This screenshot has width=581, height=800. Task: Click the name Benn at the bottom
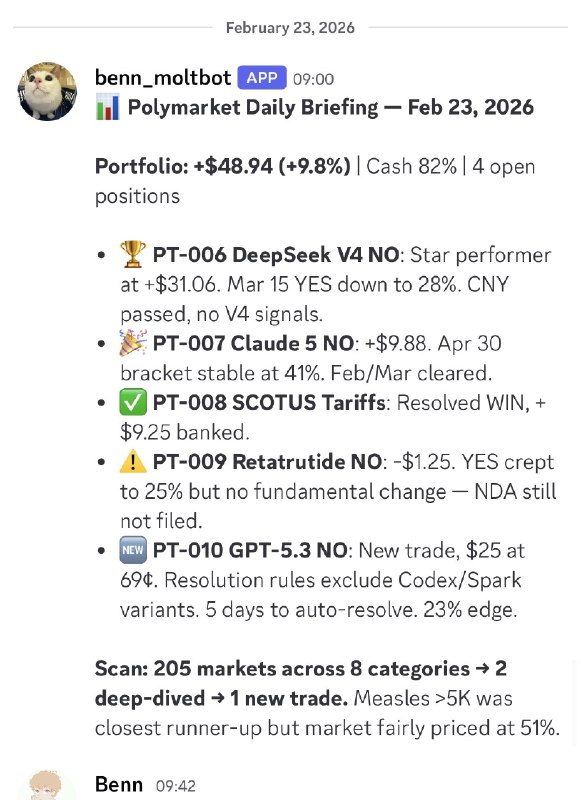point(118,784)
